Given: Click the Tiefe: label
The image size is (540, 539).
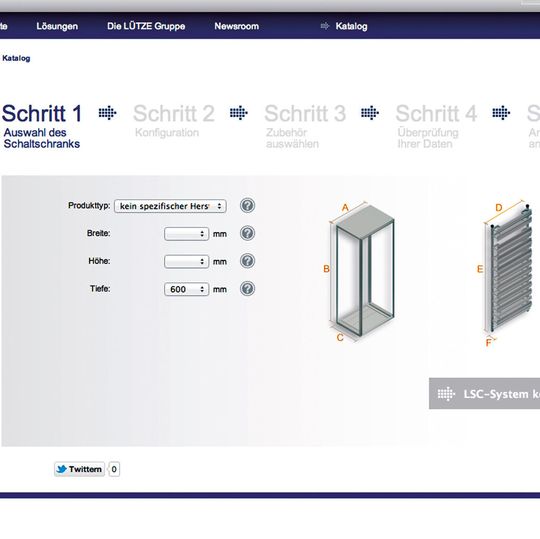Looking at the screenshot, I should tap(100, 289).
